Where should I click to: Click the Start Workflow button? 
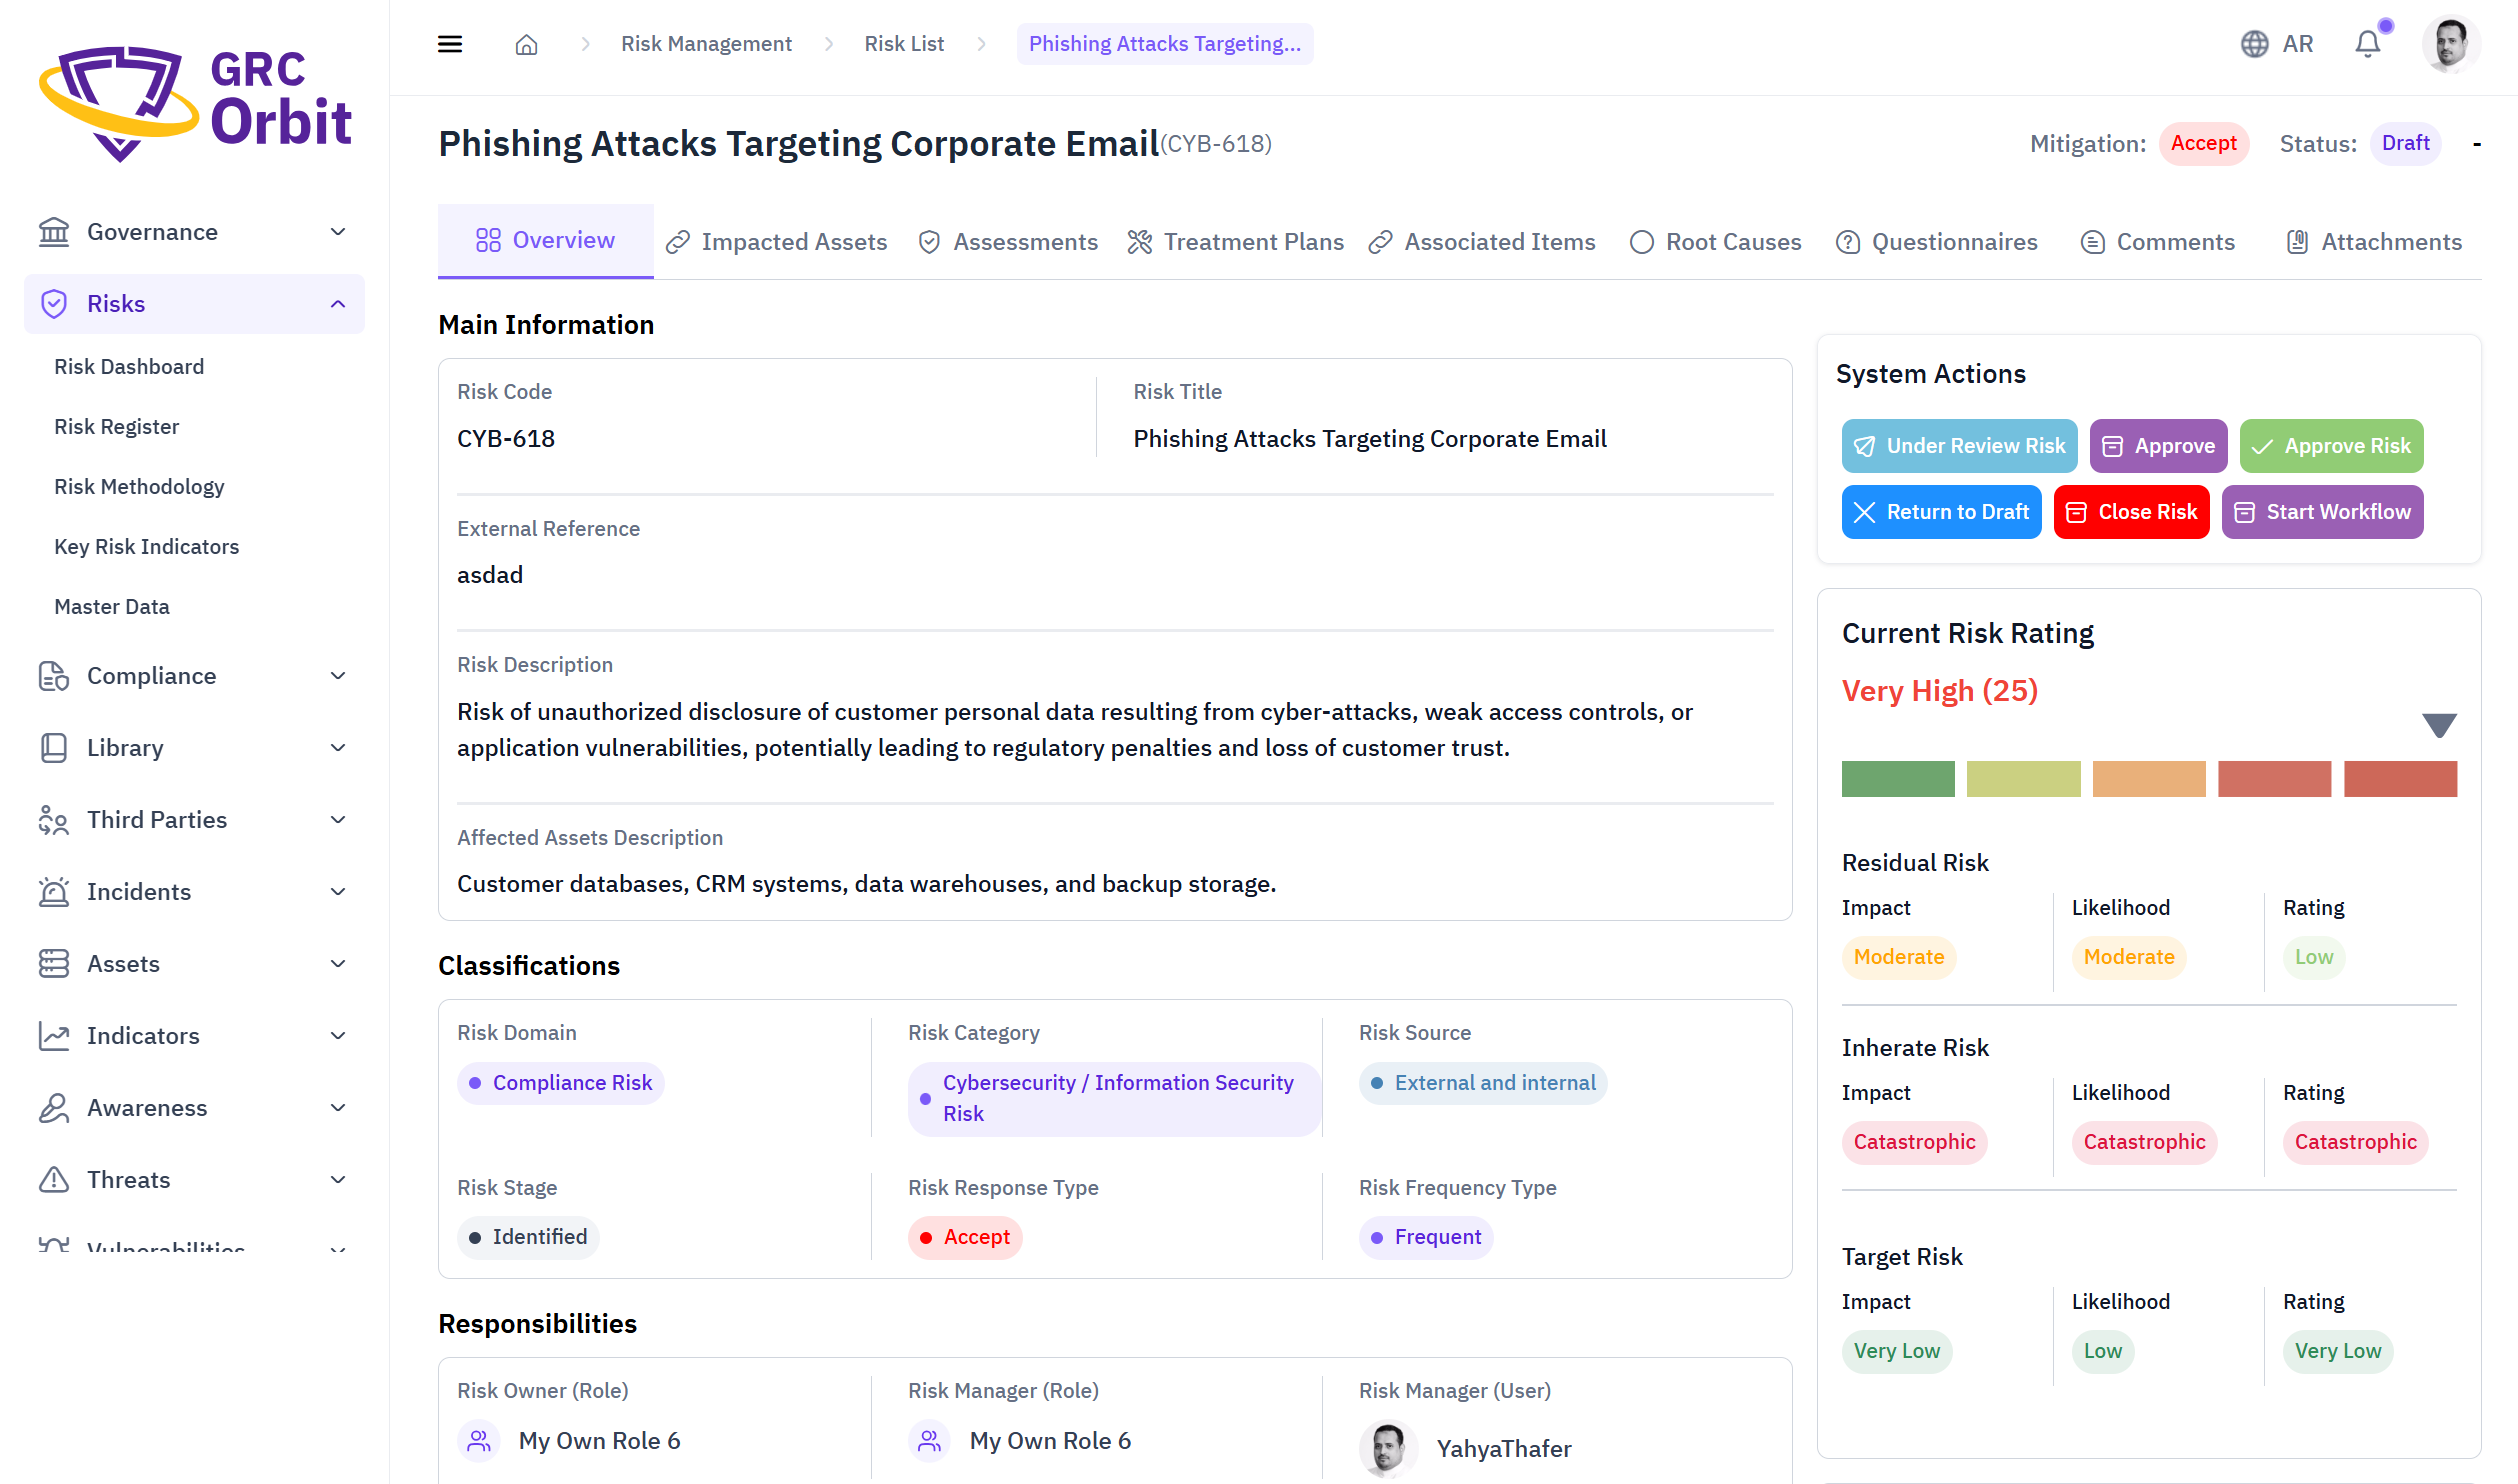tap(2322, 512)
